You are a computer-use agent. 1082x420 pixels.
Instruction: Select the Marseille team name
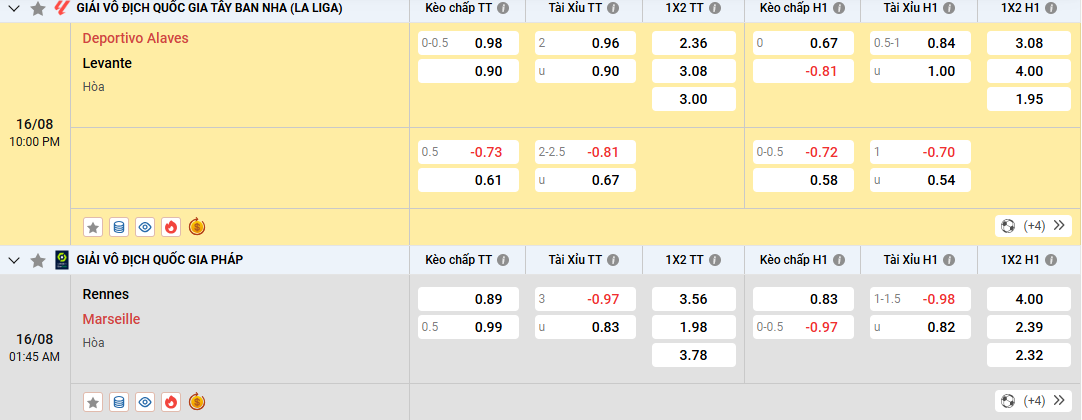111,319
